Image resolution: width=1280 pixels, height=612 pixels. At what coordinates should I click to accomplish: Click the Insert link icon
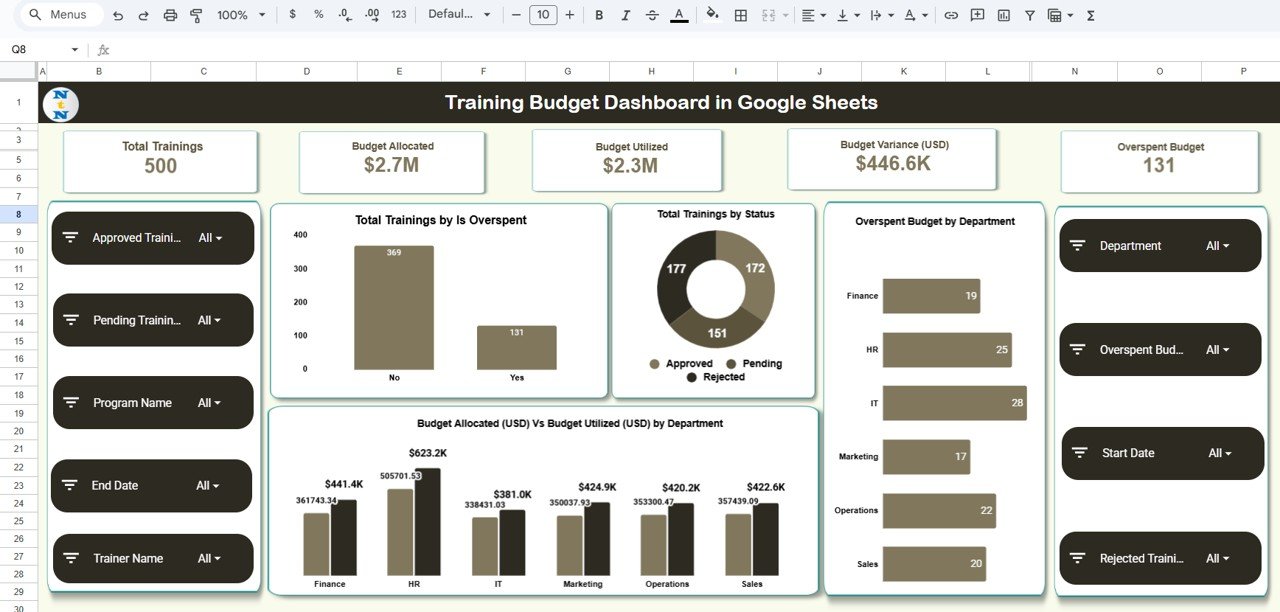pos(951,15)
